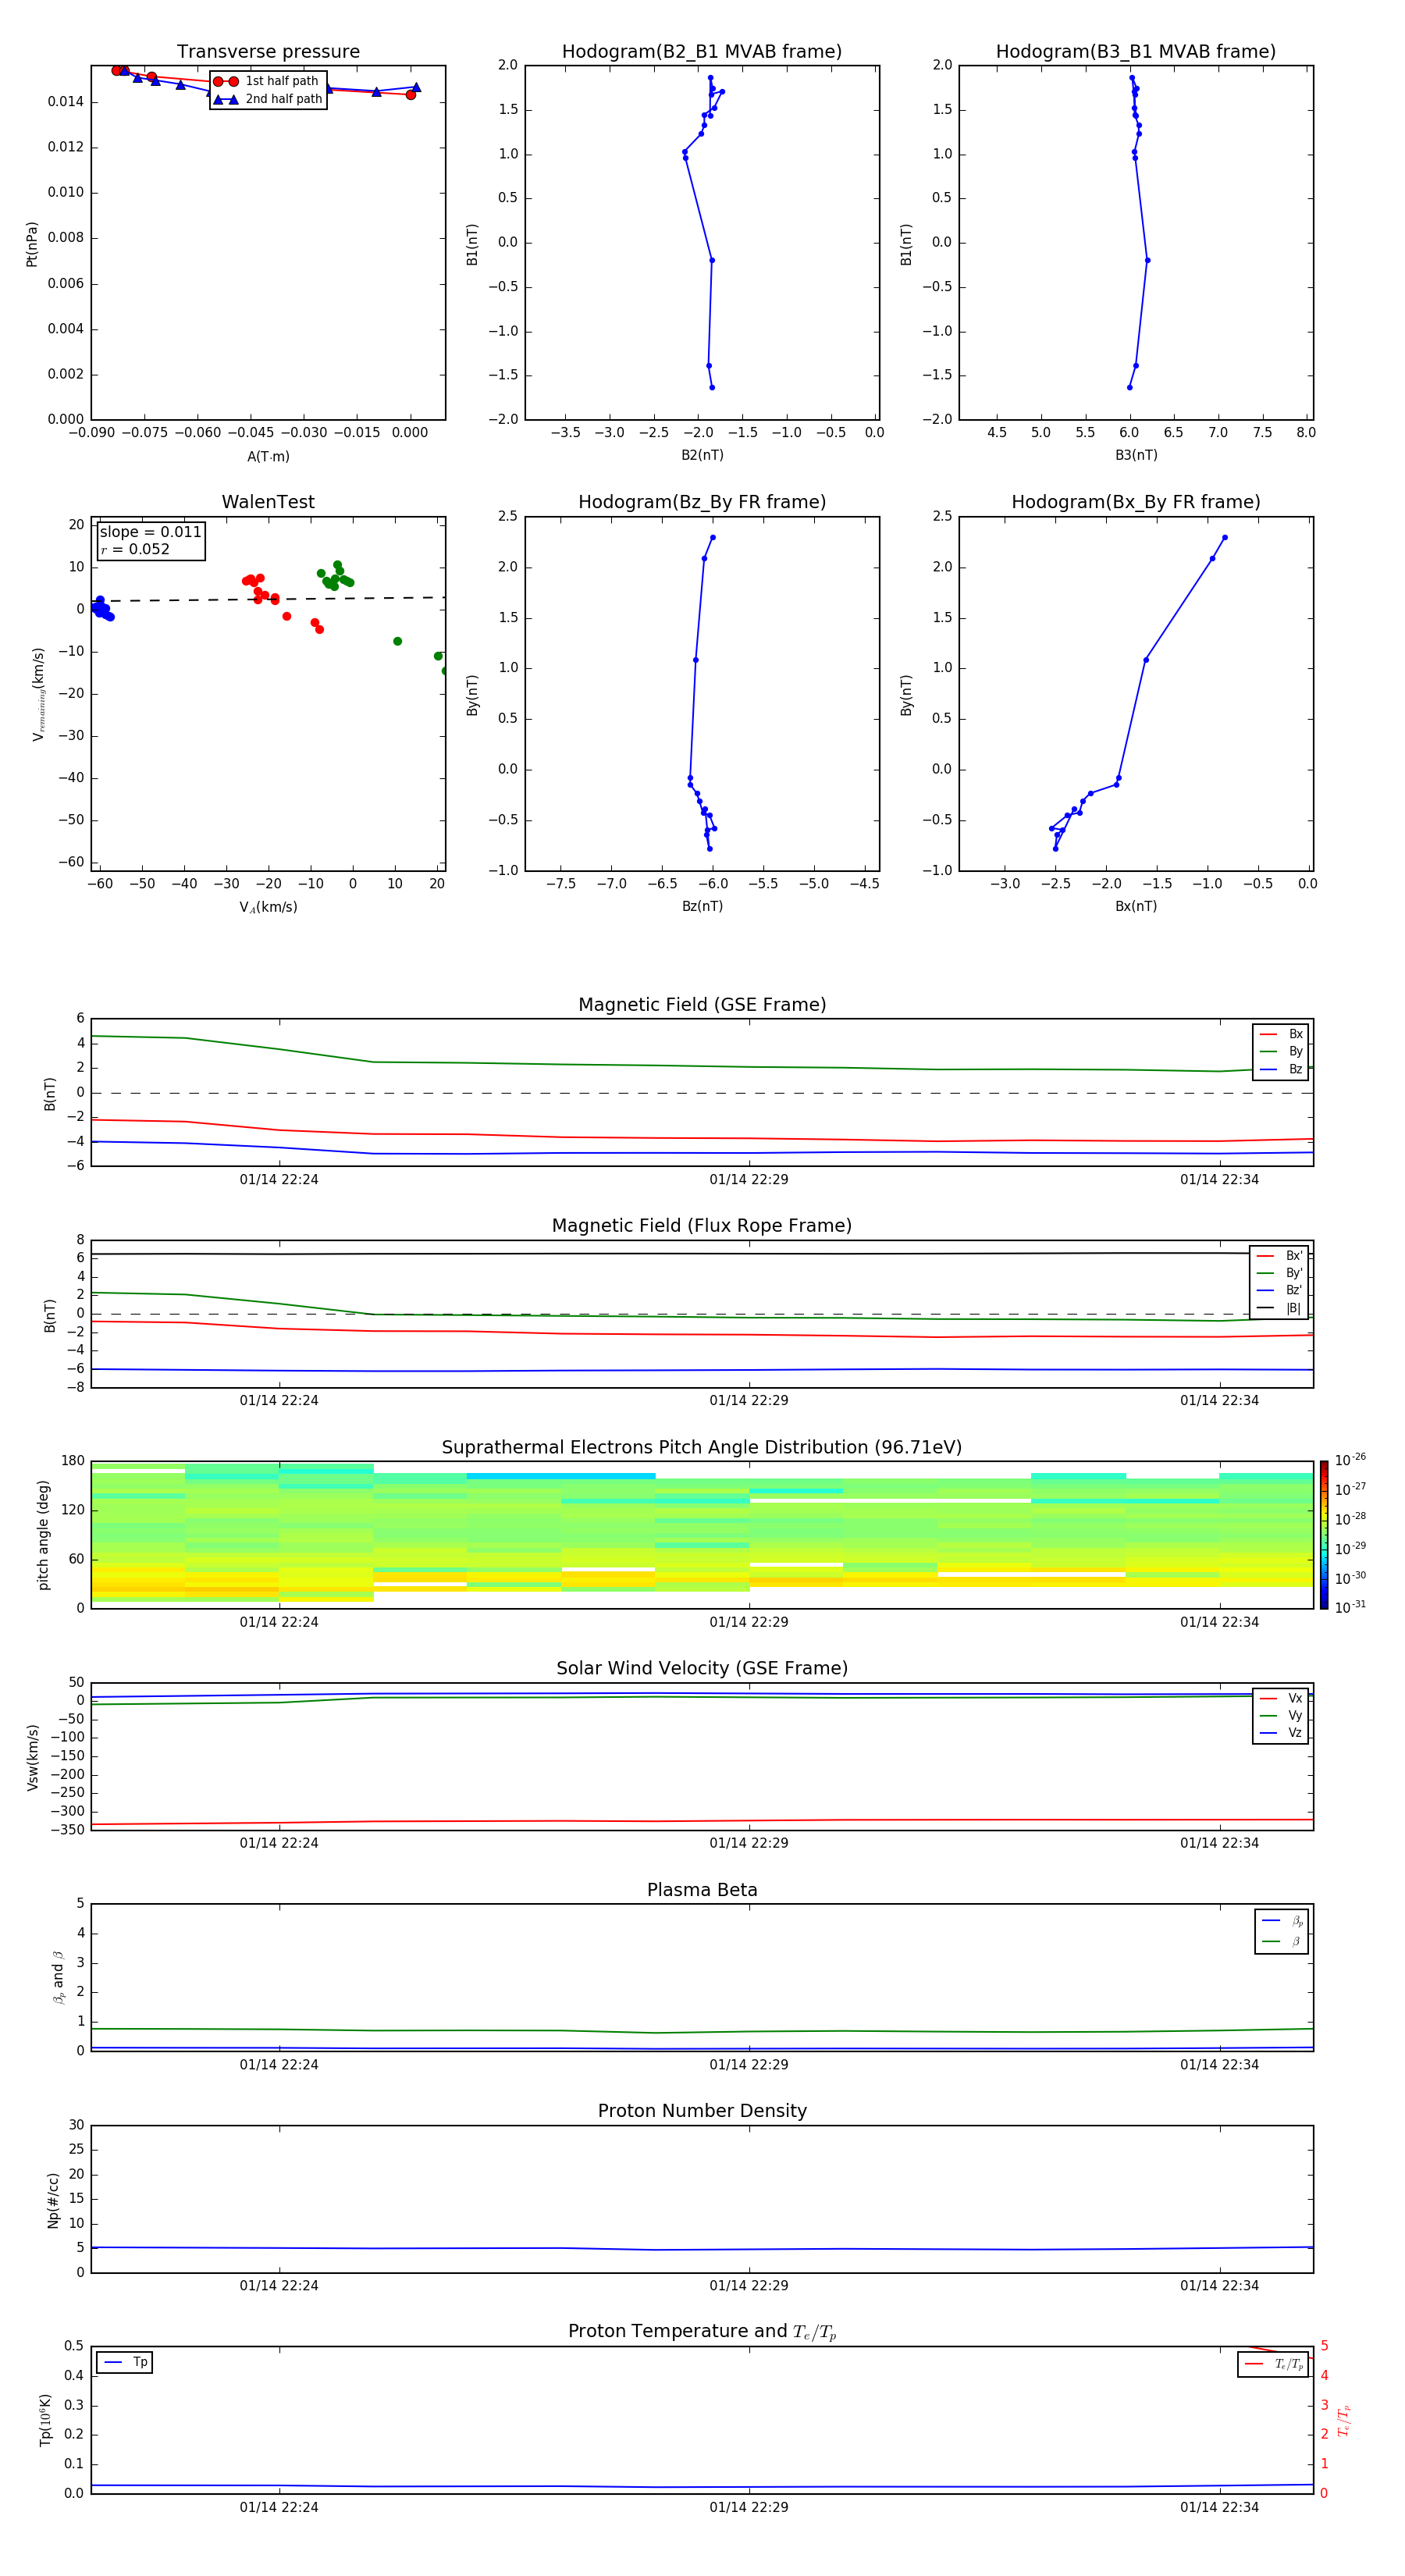Select Vz in the Solar Wind legend
1405x2576 pixels.
(x=1281, y=1732)
